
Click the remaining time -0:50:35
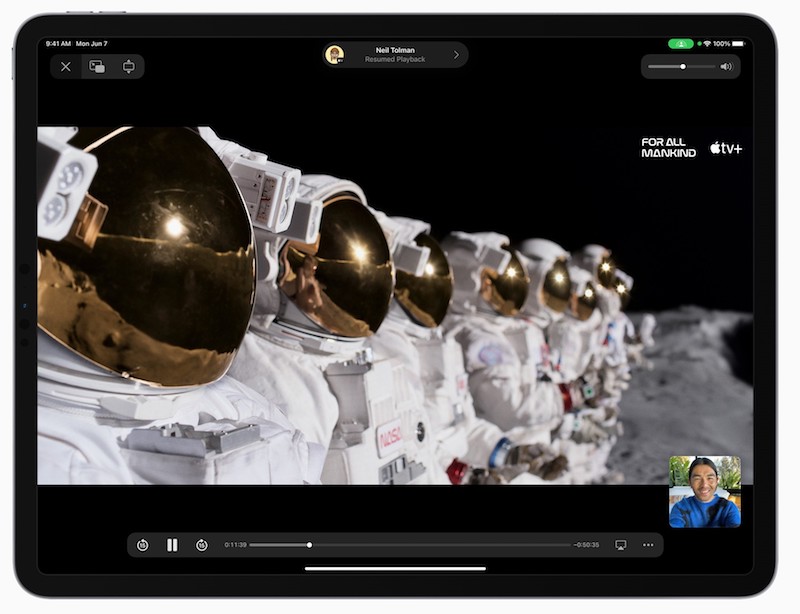(586, 545)
